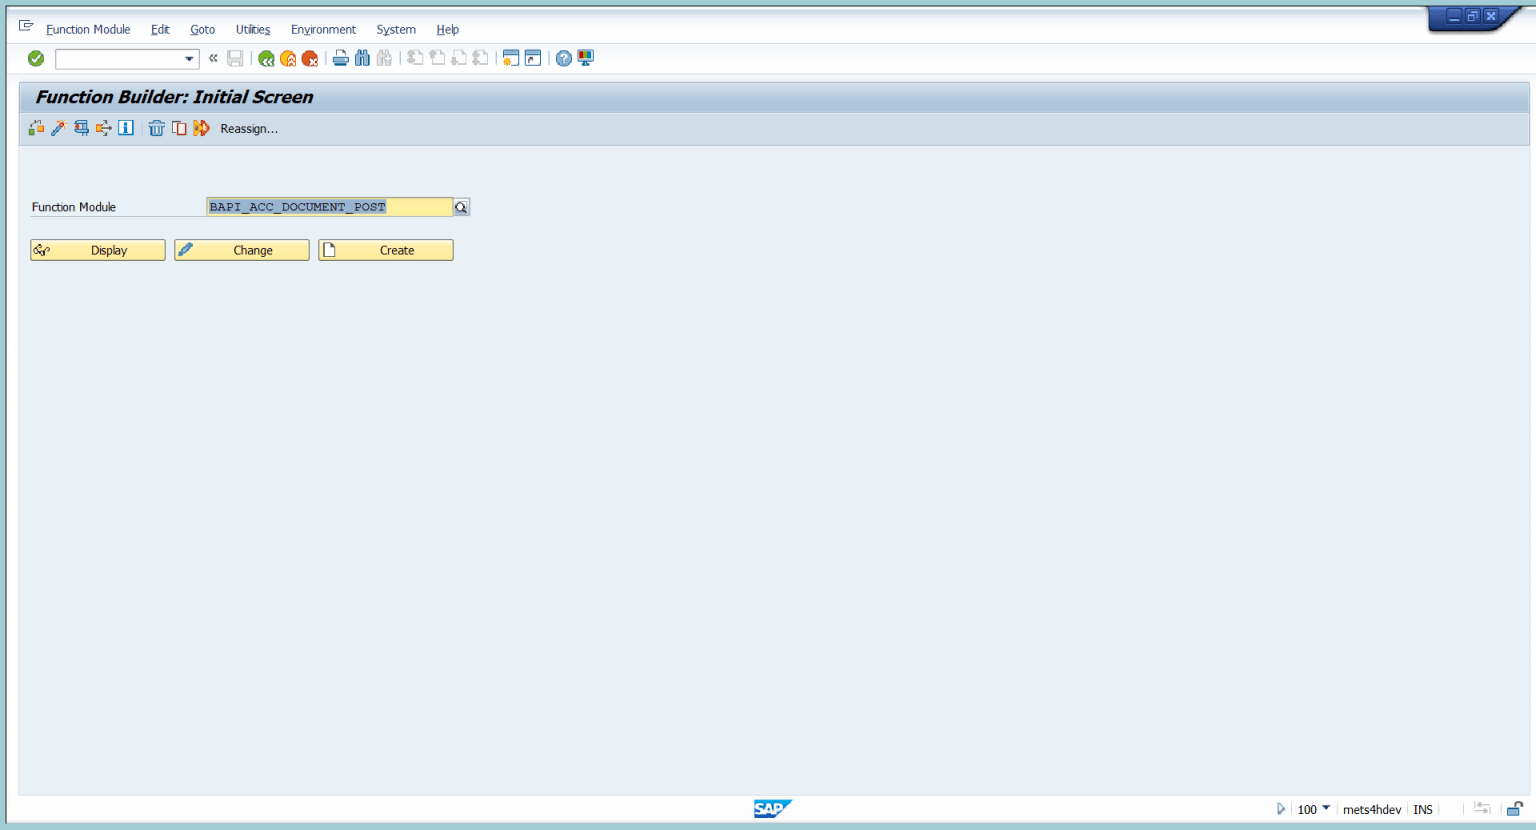Click the Test/Execute wand icon
The image size is (1536, 830).
click(57, 128)
